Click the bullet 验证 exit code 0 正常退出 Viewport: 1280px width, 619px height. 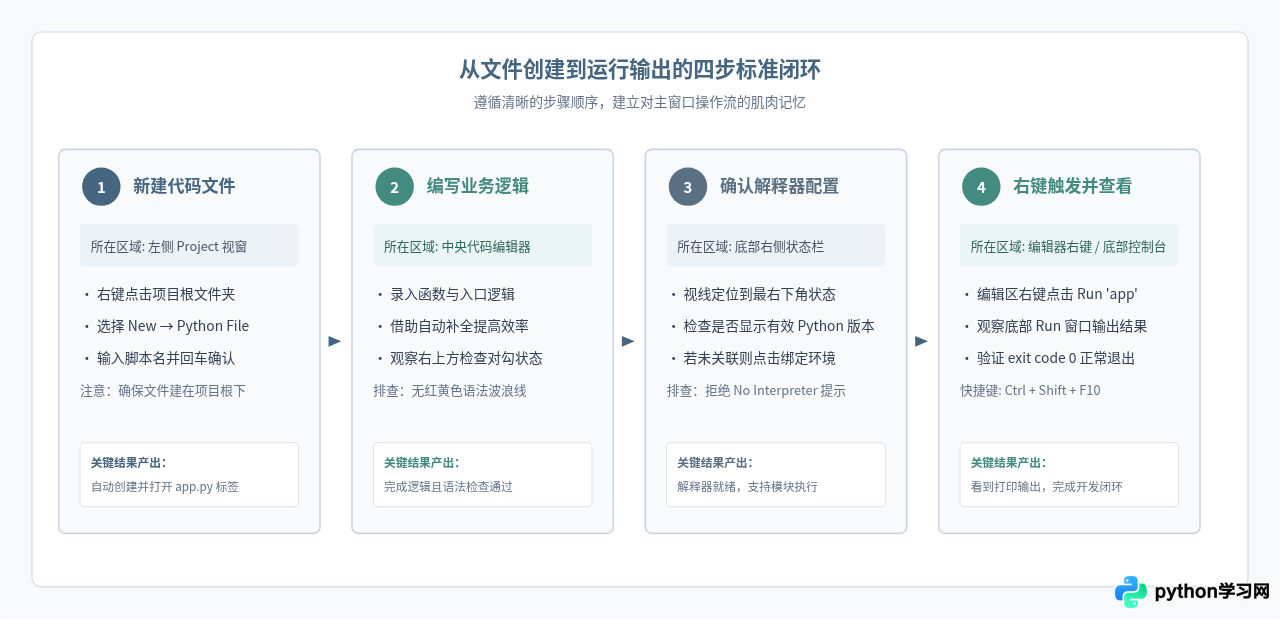1056,358
